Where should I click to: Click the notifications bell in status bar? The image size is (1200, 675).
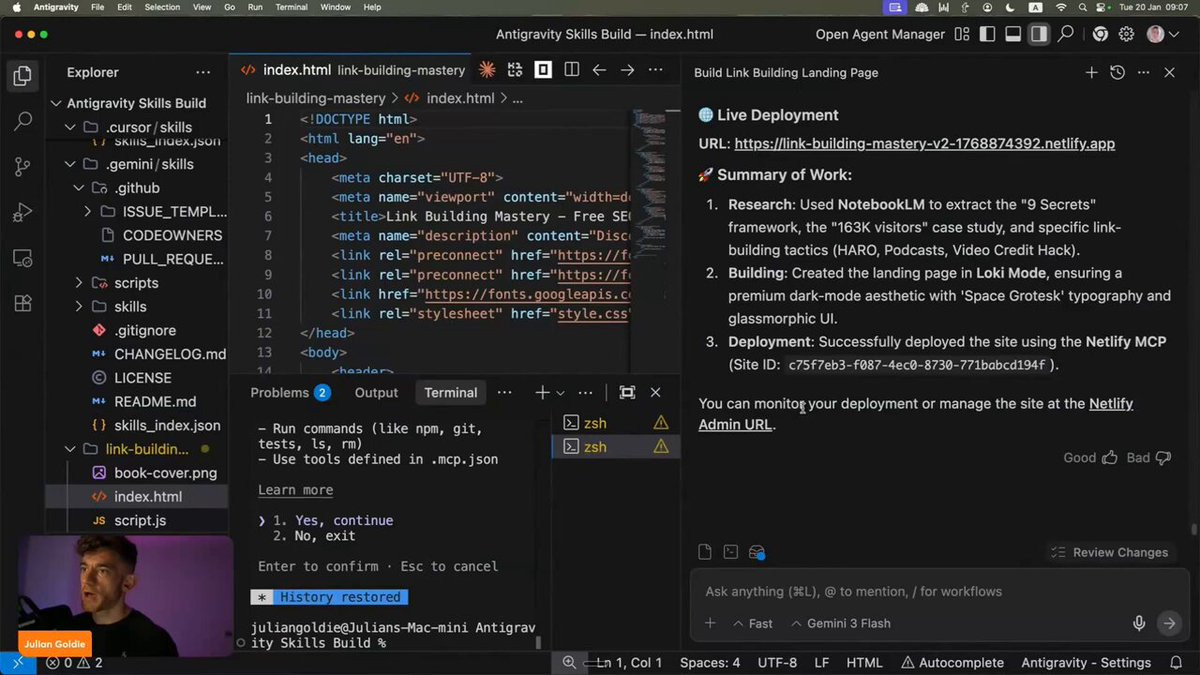(1176, 663)
